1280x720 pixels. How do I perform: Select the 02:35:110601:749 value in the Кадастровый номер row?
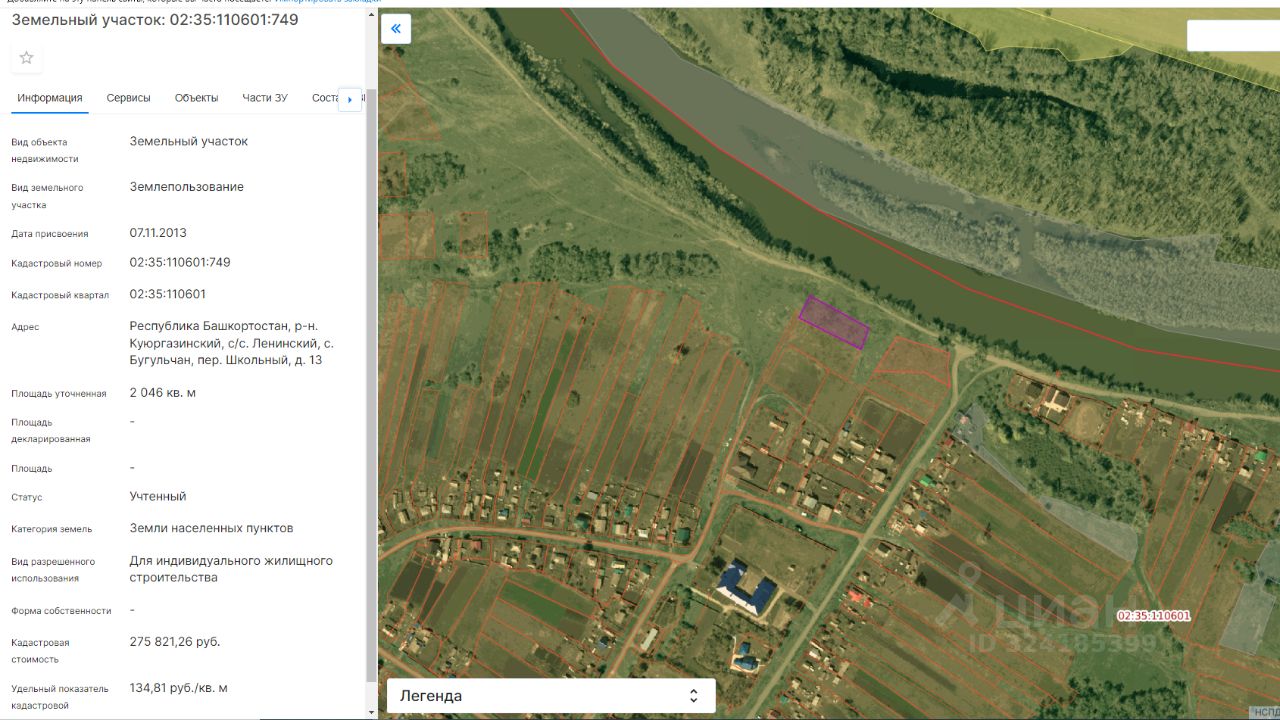point(180,262)
